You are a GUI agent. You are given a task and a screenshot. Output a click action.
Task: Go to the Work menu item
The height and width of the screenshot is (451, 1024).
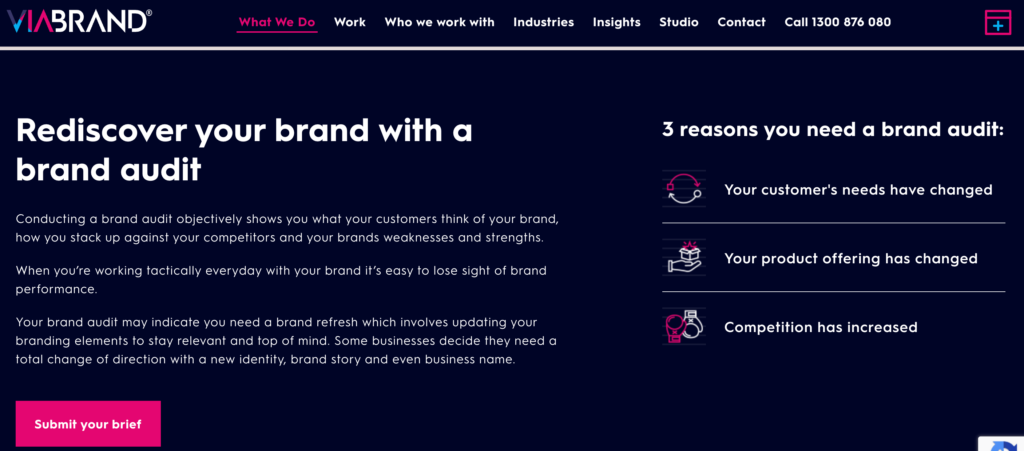click(350, 22)
